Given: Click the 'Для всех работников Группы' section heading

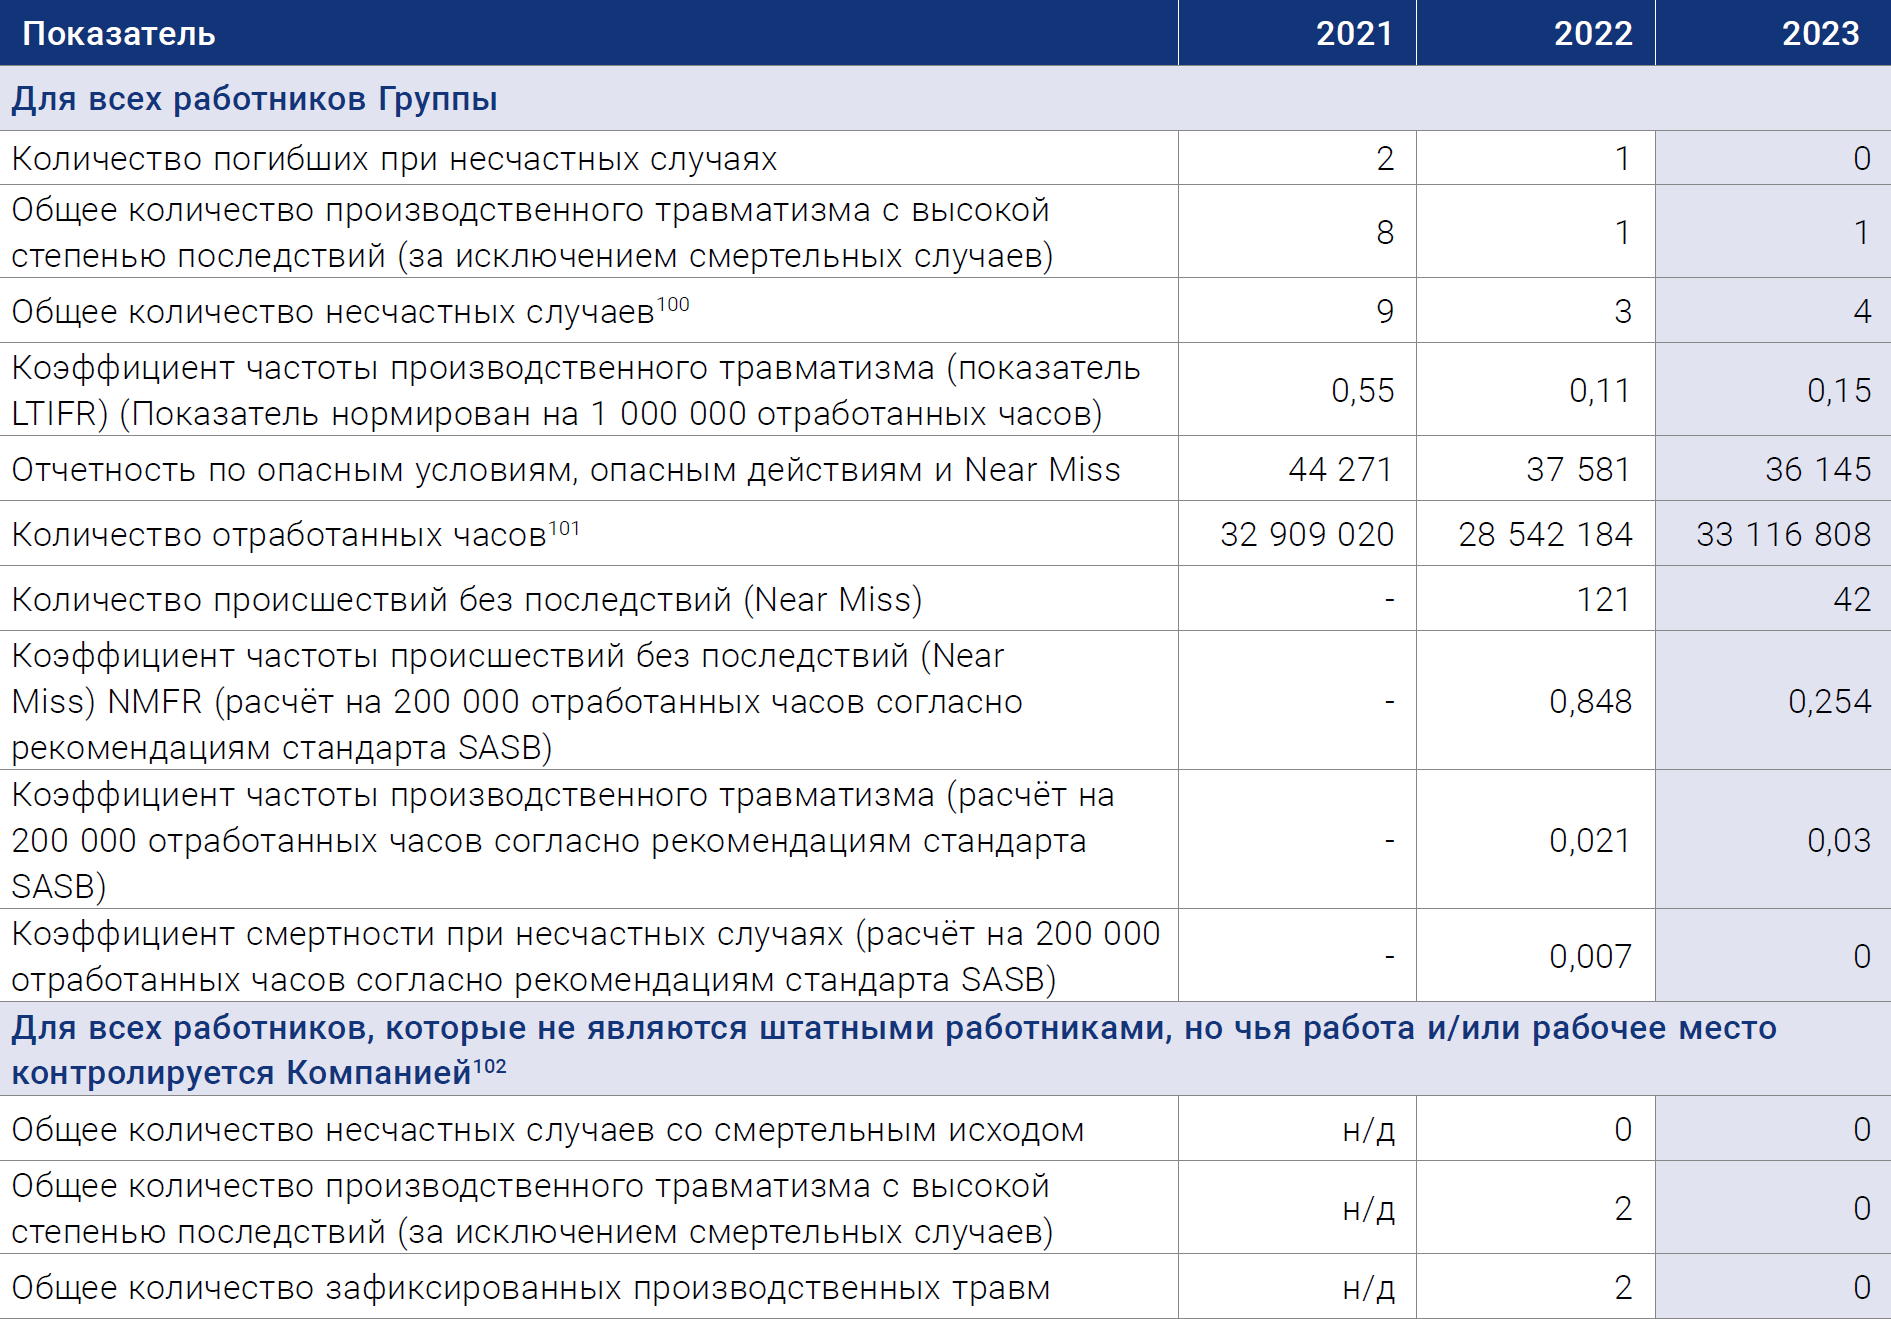Looking at the screenshot, I should [x=255, y=99].
